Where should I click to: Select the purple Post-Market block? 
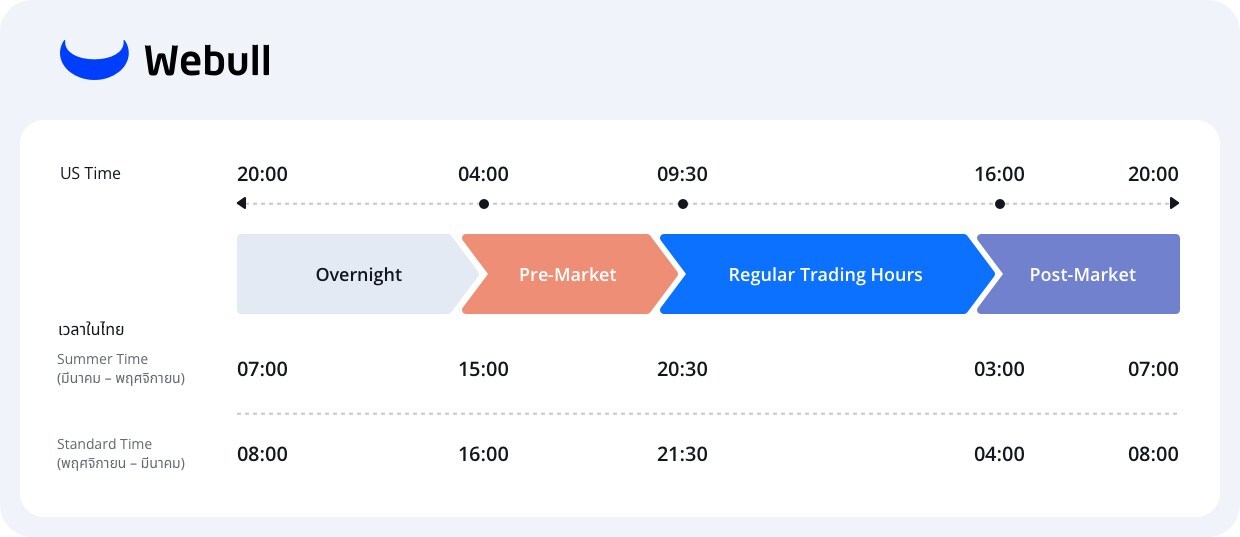point(1082,275)
